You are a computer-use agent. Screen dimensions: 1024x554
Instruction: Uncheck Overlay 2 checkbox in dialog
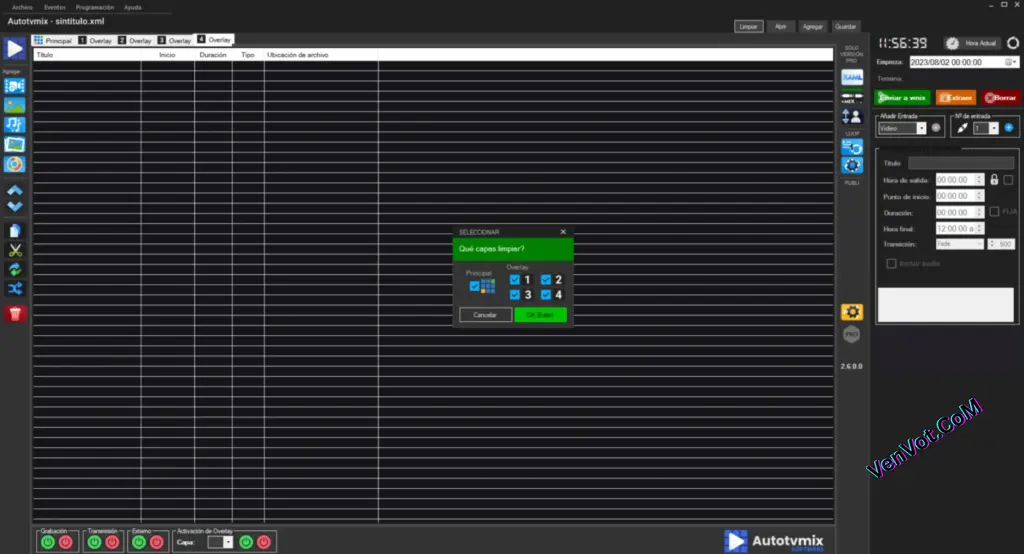coord(546,280)
